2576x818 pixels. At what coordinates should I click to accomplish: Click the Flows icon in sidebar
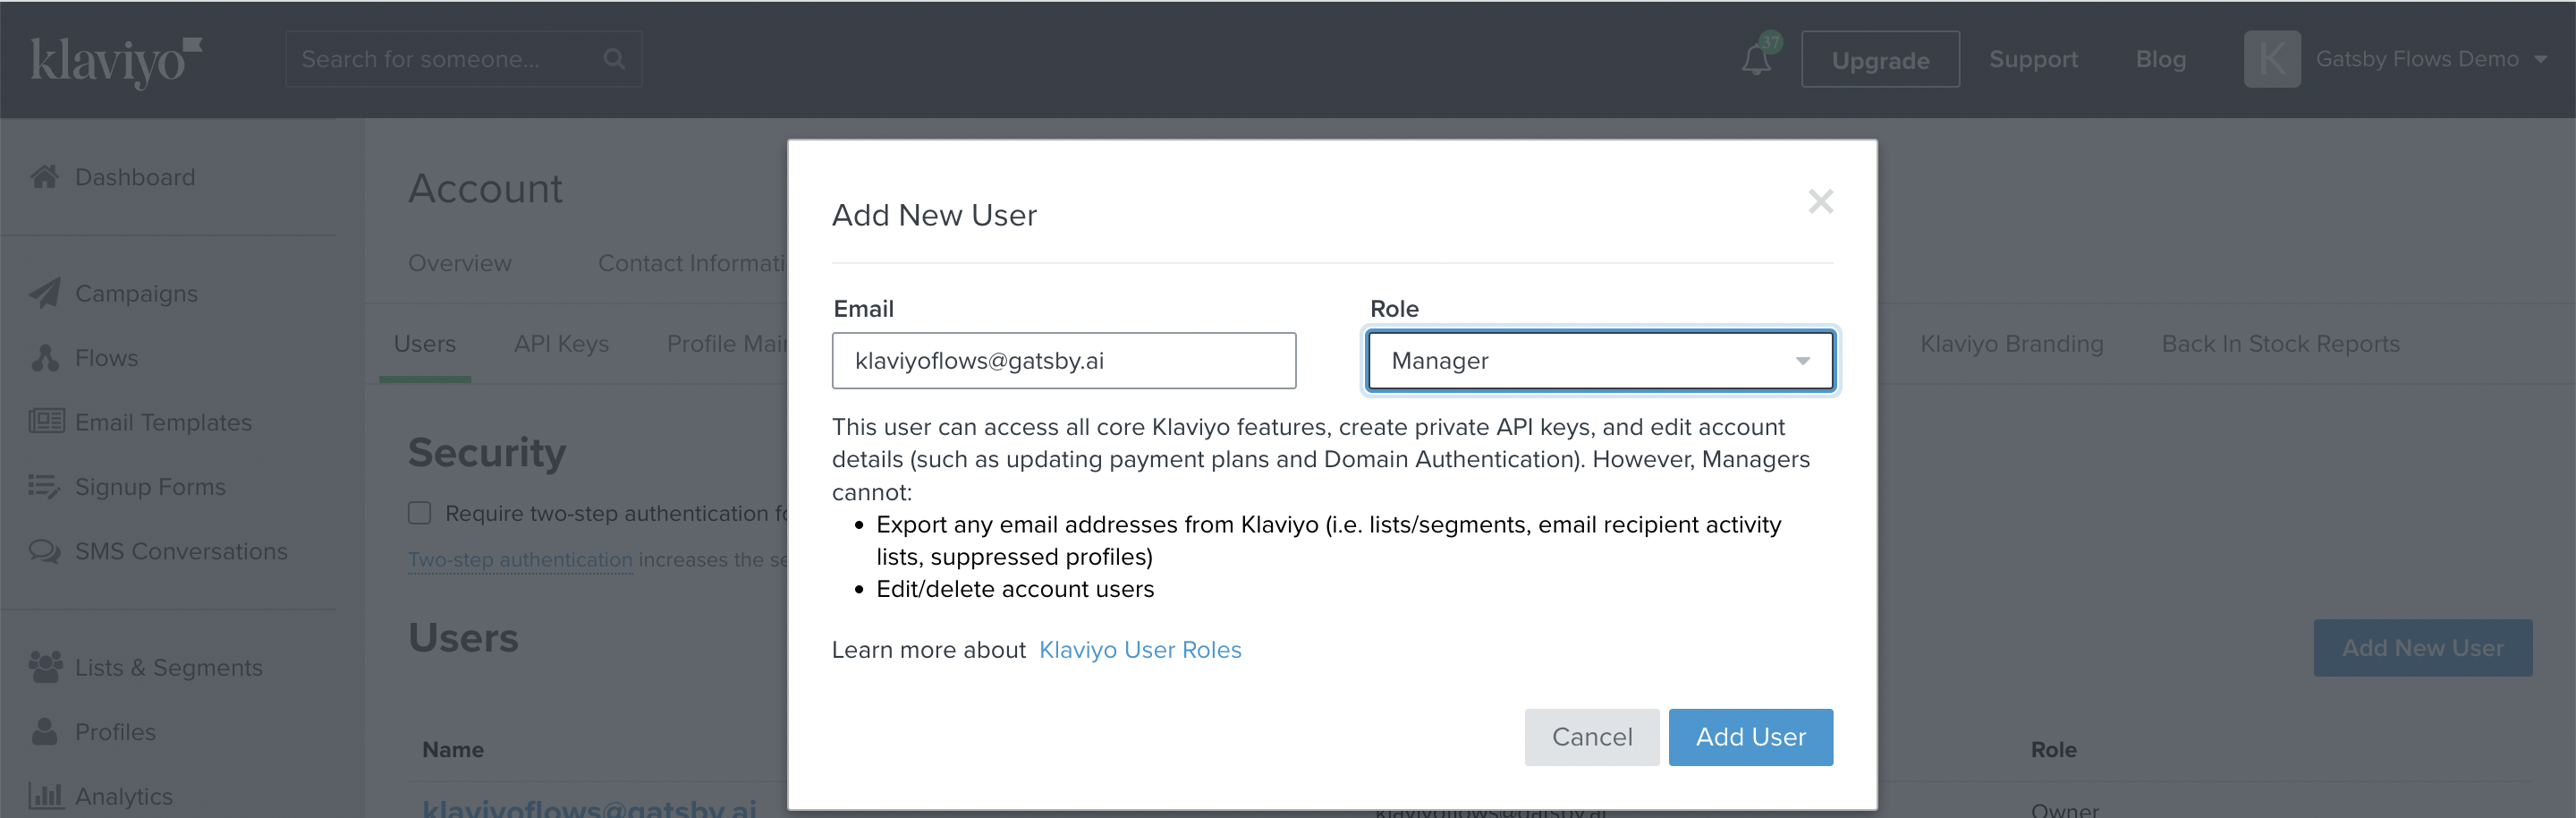pos(45,358)
